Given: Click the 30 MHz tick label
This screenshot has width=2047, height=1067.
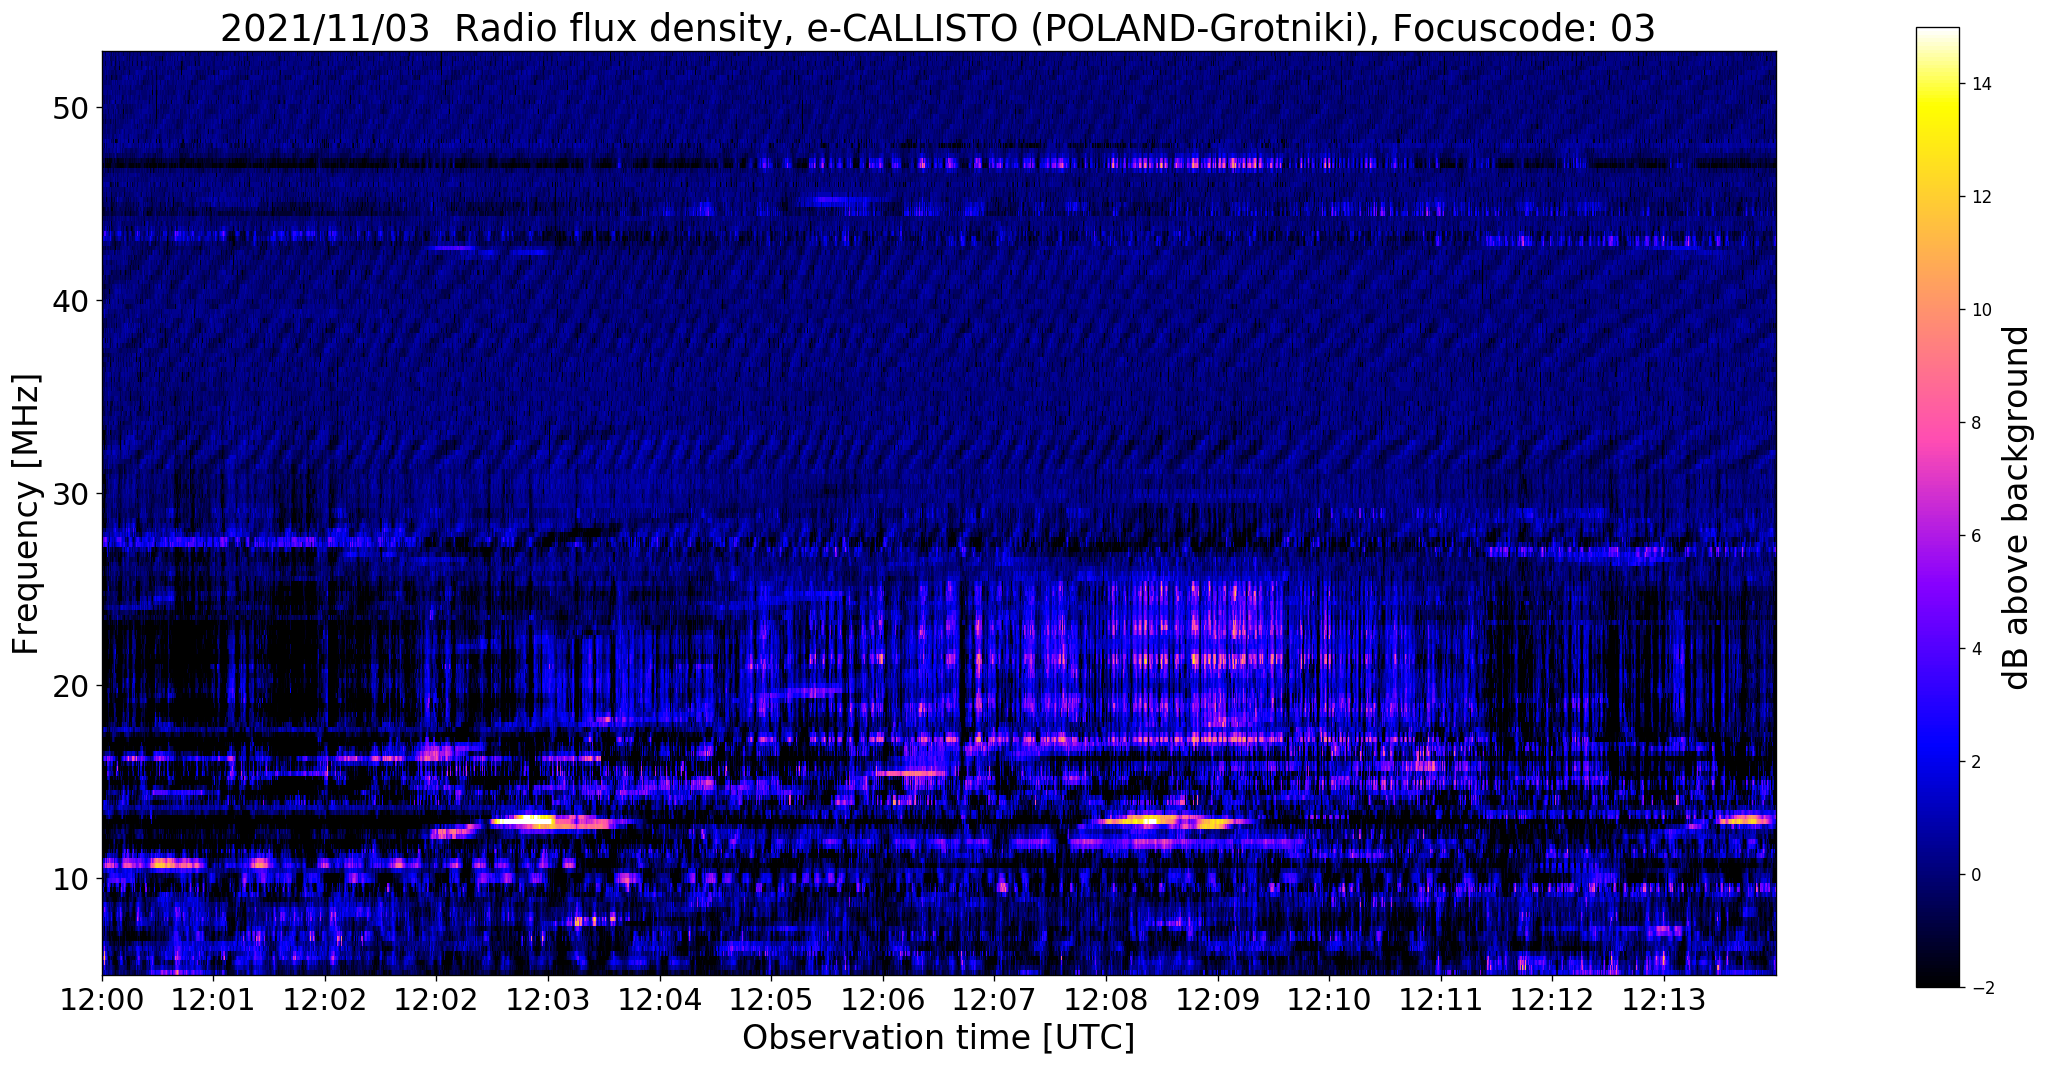Looking at the screenshot, I should coord(69,493).
